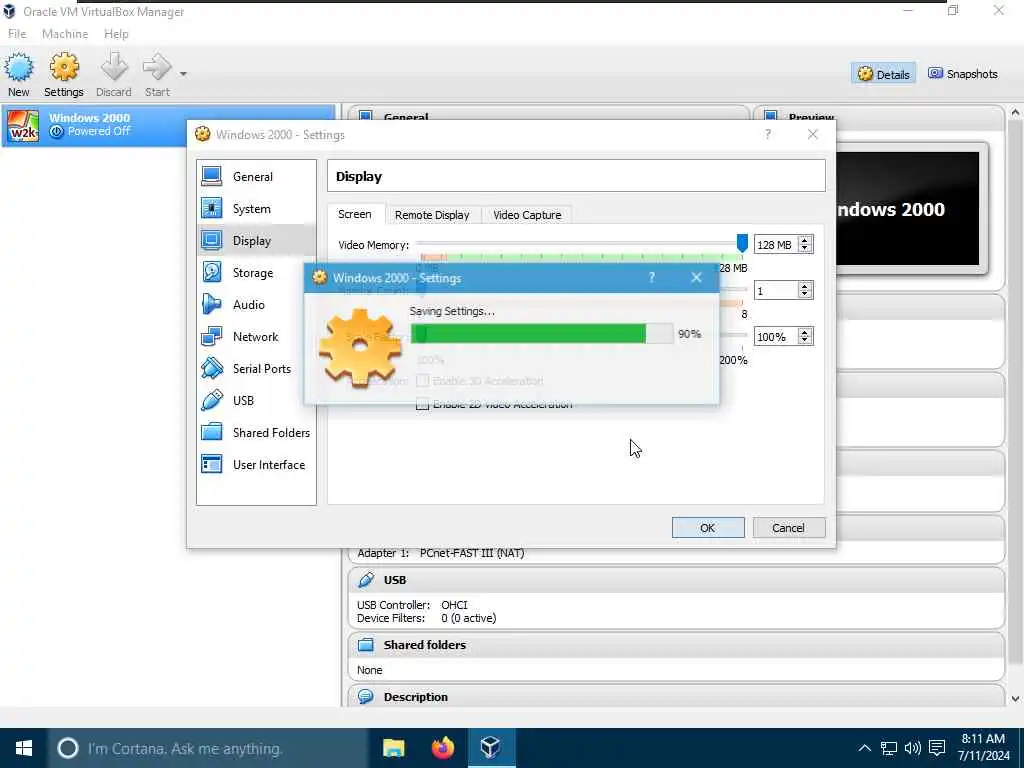This screenshot has width=1024, height=768.
Task: Open the Machine menu
Action: 65,34
